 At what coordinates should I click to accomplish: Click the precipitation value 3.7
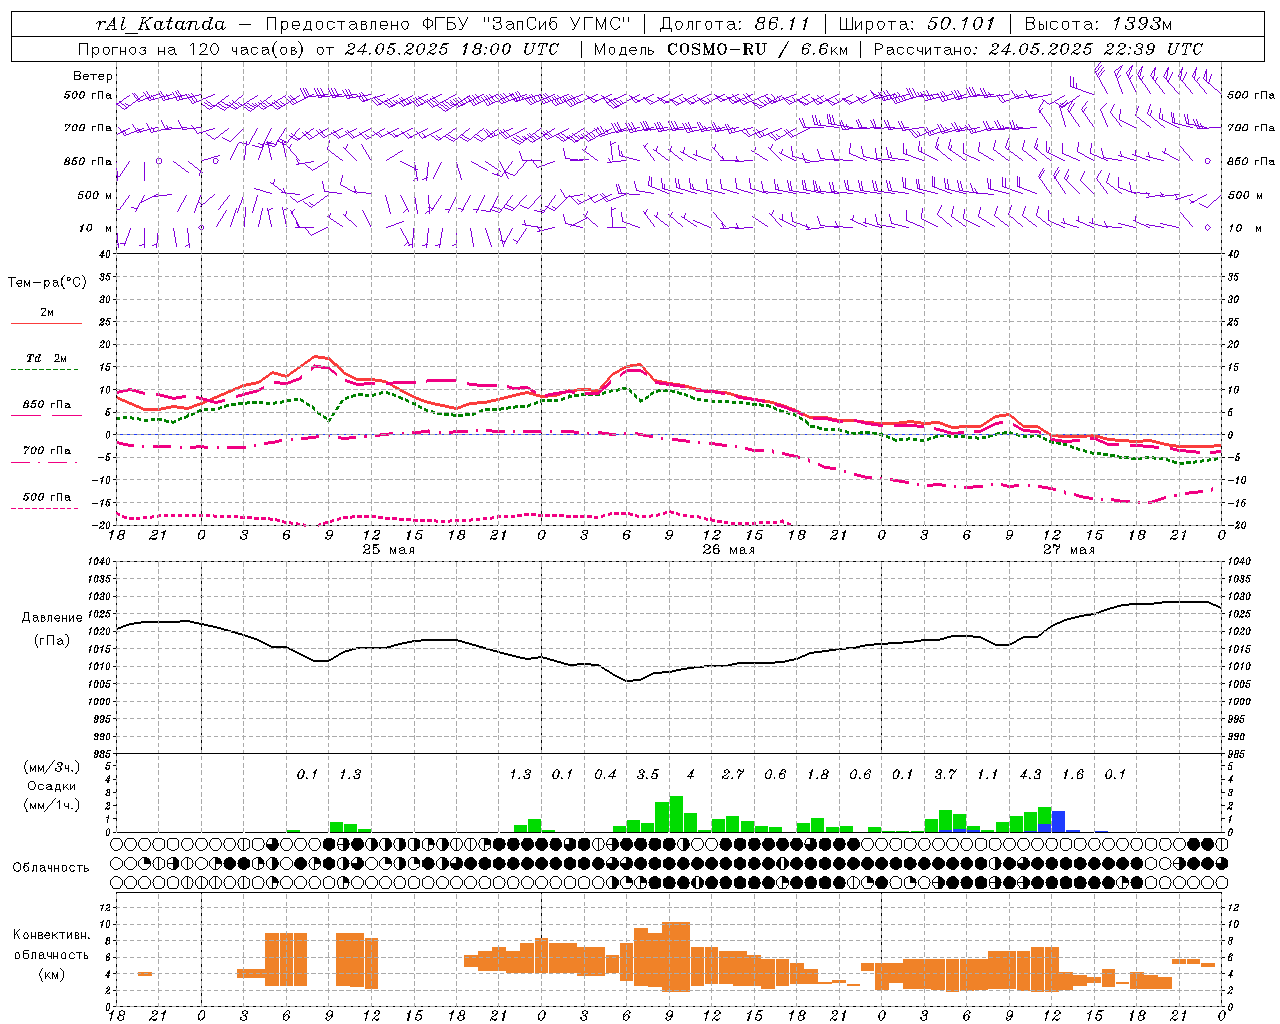pyautogui.click(x=945, y=774)
